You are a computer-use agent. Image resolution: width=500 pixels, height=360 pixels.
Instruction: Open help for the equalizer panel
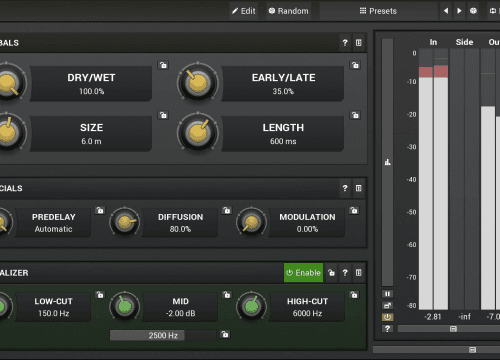[x=345, y=273]
